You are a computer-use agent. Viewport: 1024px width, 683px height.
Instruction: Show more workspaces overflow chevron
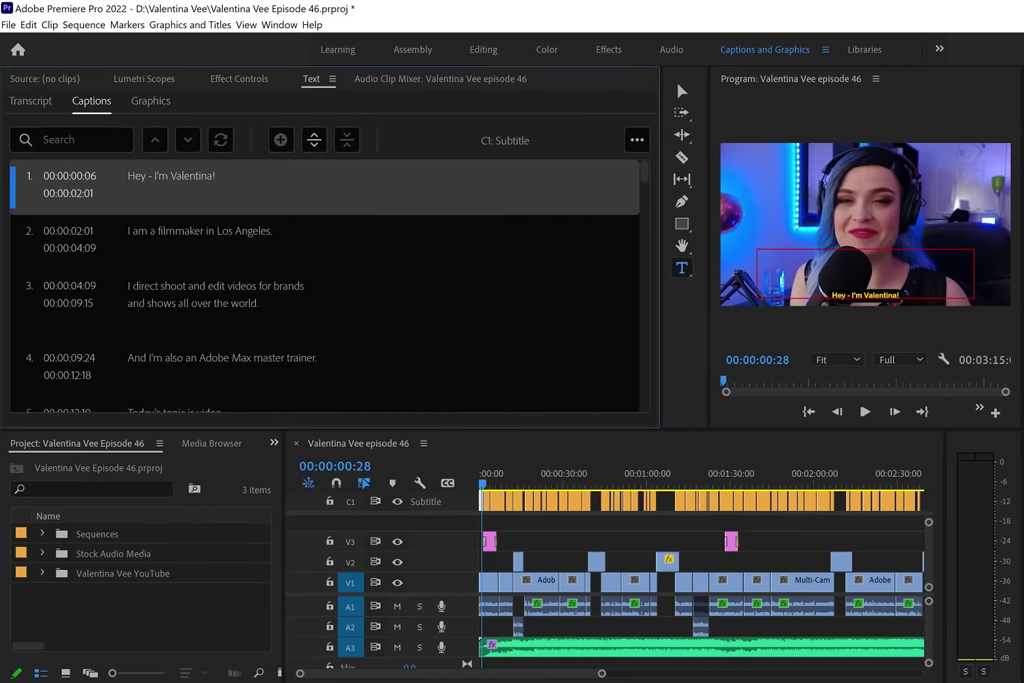(x=939, y=48)
